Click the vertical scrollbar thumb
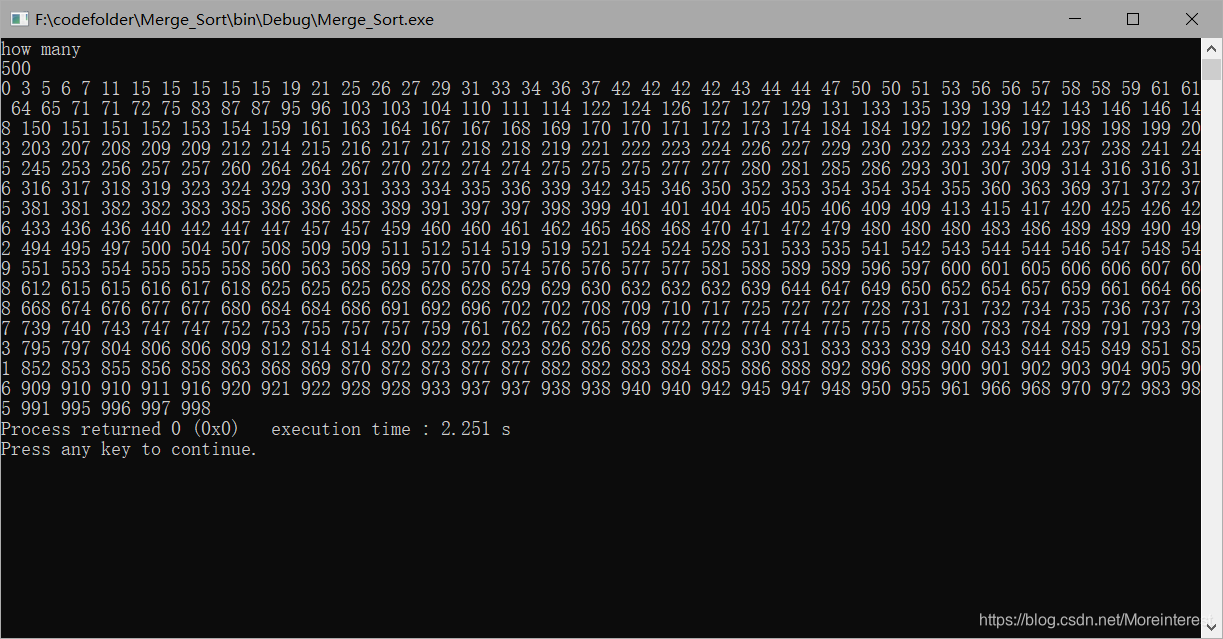Image resolution: width=1223 pixels, height=639 pixels. pos(1211,69)
